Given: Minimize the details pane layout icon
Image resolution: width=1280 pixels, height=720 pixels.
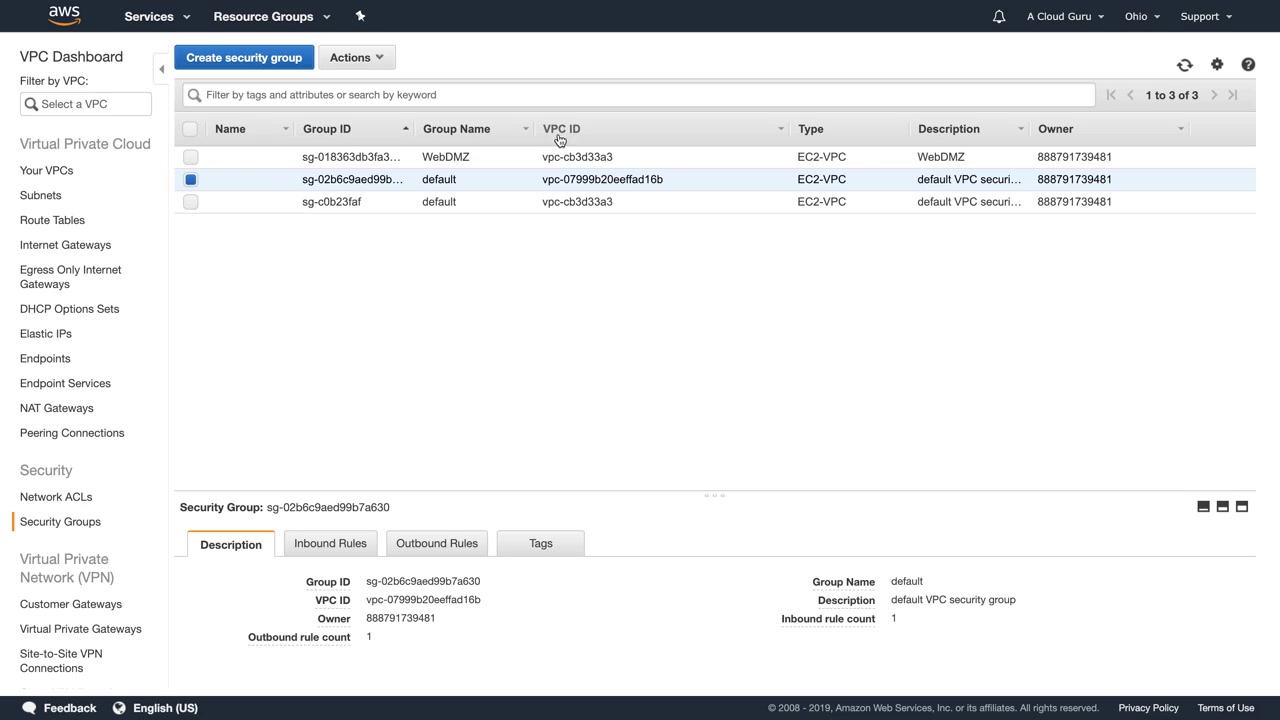Looking at the screenshot, I should [x=1203, y=507].
